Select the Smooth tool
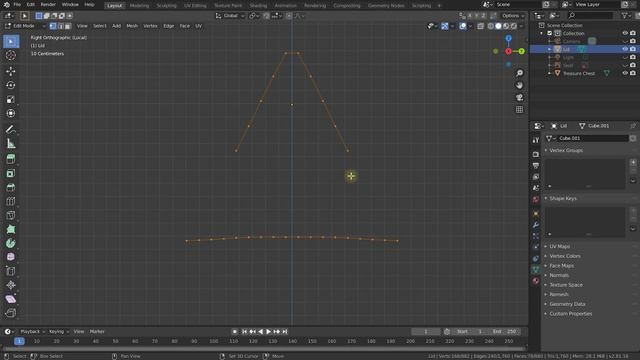640x360 pixels. pyautogui.click(x=11, y=257)
